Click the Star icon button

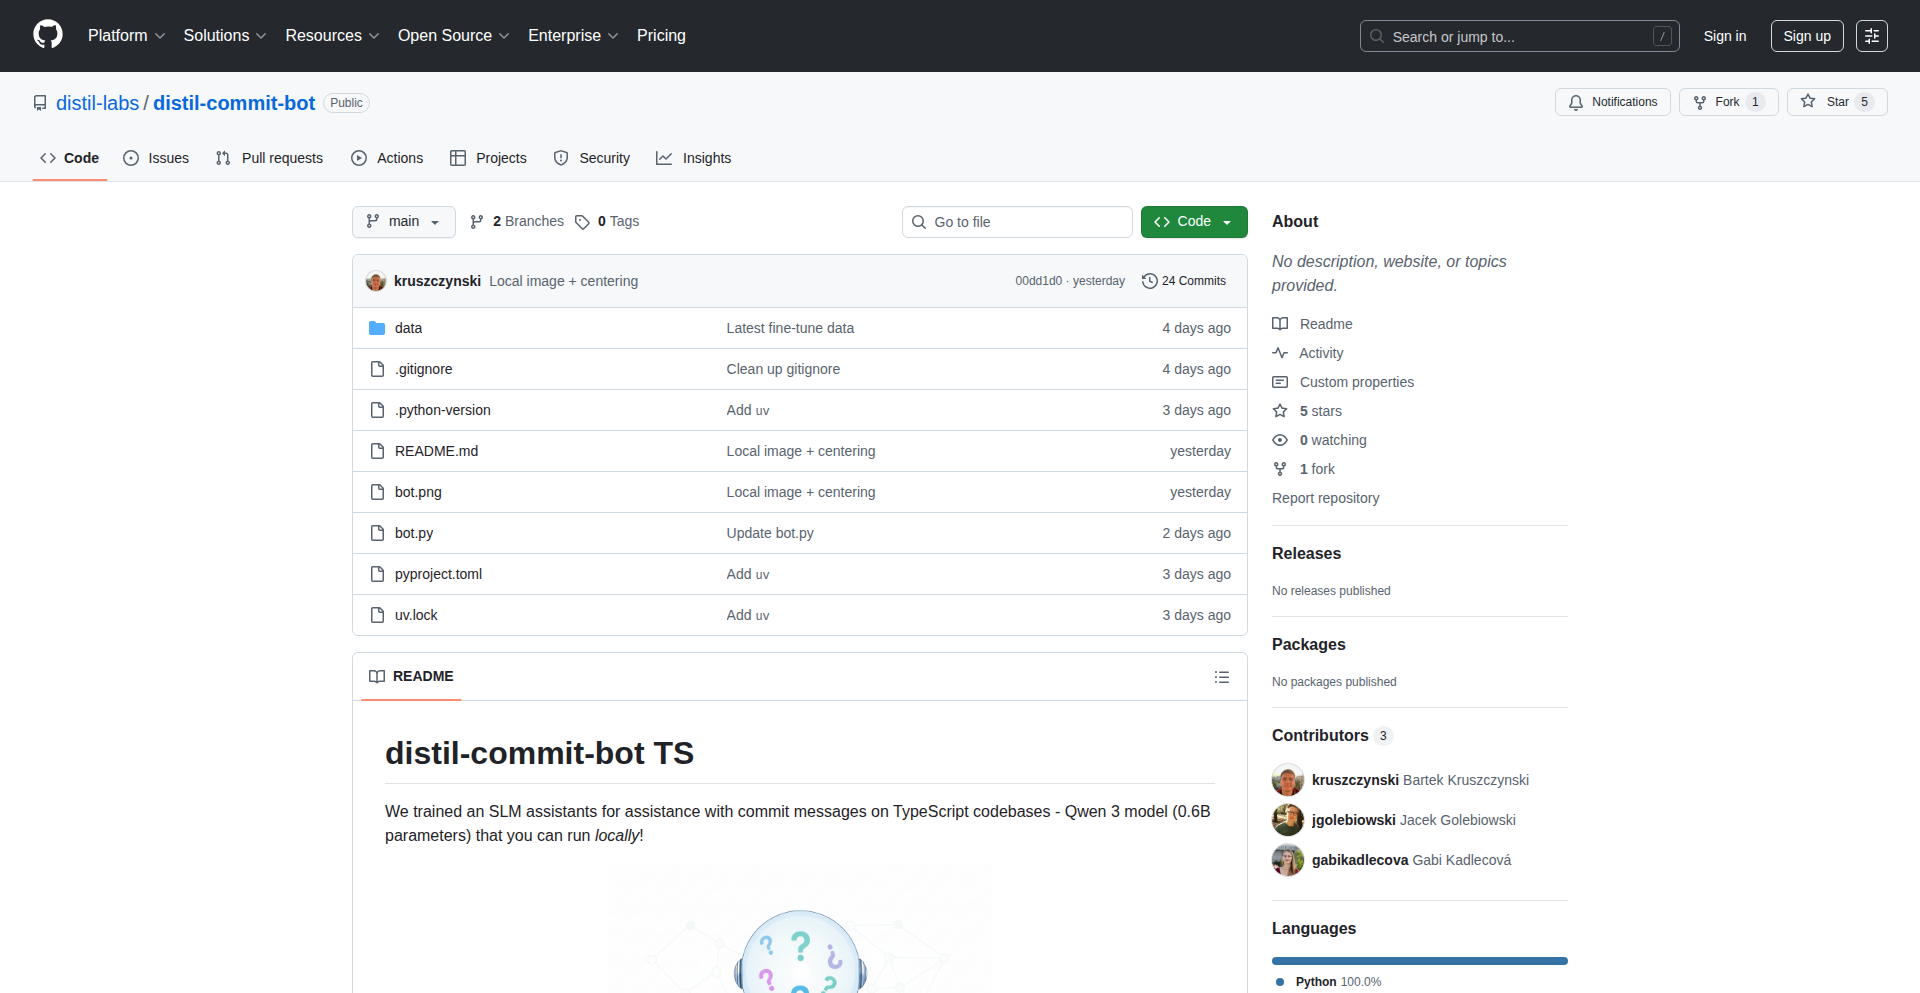click(x=1836, y=102)
